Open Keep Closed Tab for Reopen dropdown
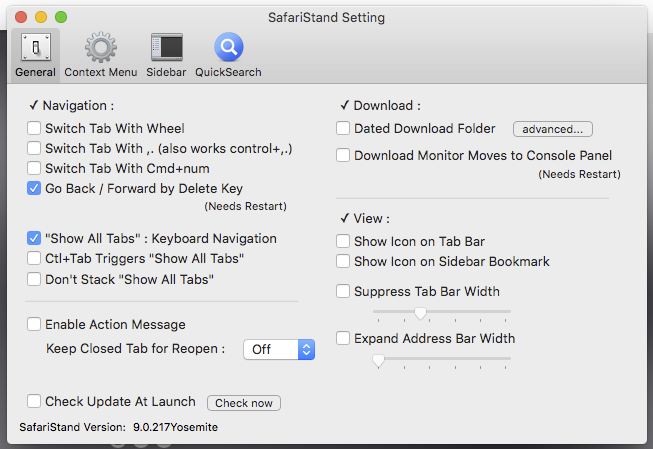Screen dimensions: 653x449 point(279,350)
